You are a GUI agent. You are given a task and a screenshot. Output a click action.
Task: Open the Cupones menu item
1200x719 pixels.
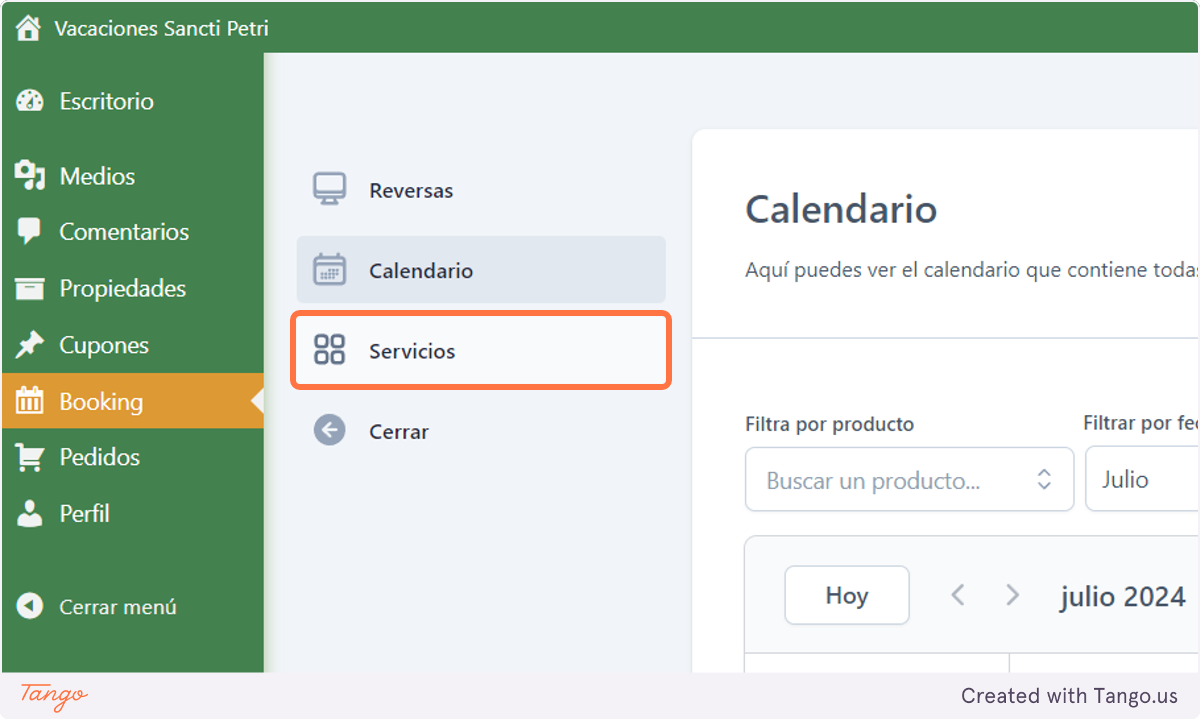[x=104, y=345]
